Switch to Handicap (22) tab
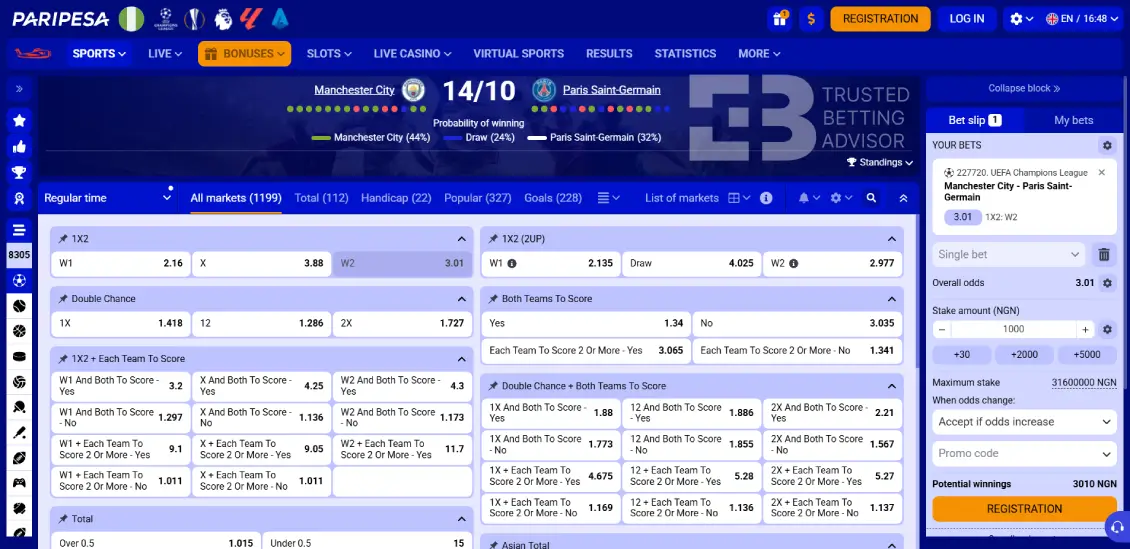Screen dimensions: 1130x549 pyautogui.click(x=396, y=197)
